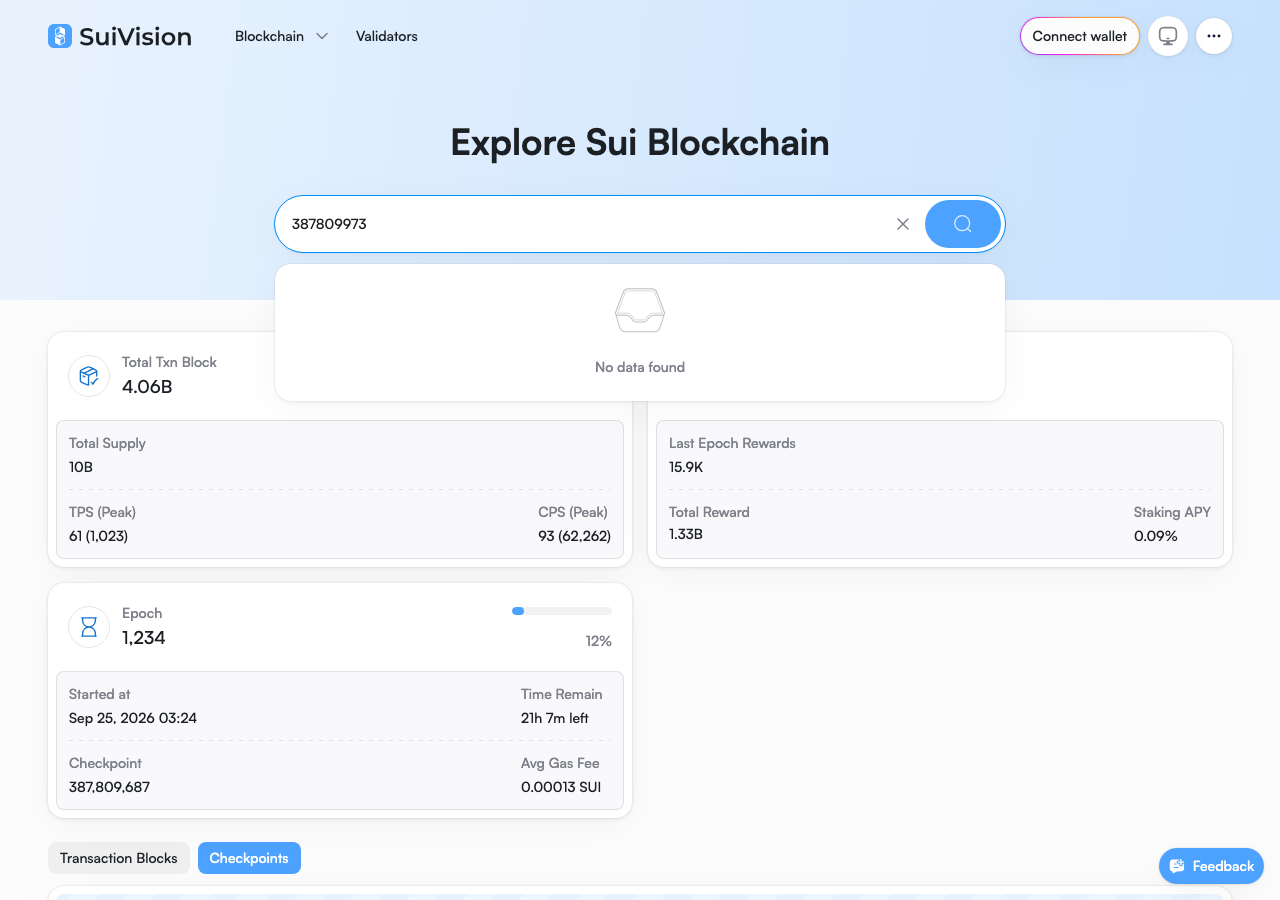Click the magnifier search button
This screenshot has height=900, width=1280.
(x=962, y=224)
